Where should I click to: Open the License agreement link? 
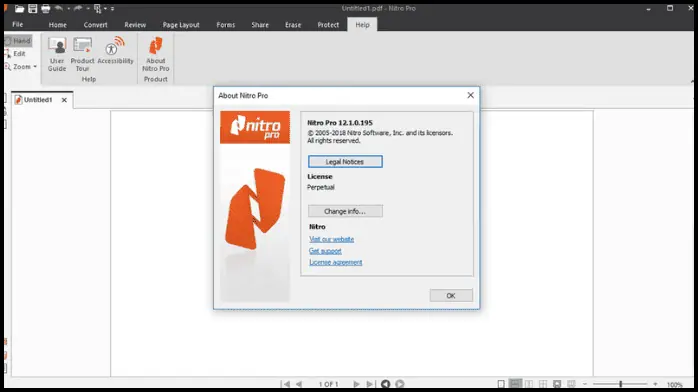(x=336, y=263)
